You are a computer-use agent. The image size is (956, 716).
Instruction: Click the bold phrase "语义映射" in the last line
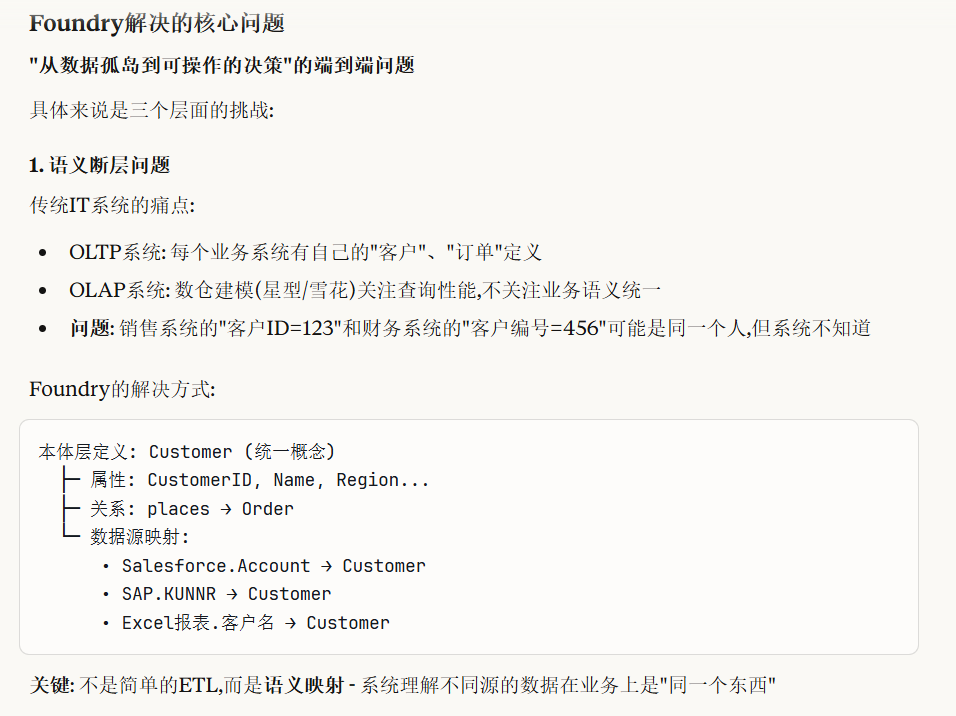[304, 686]
